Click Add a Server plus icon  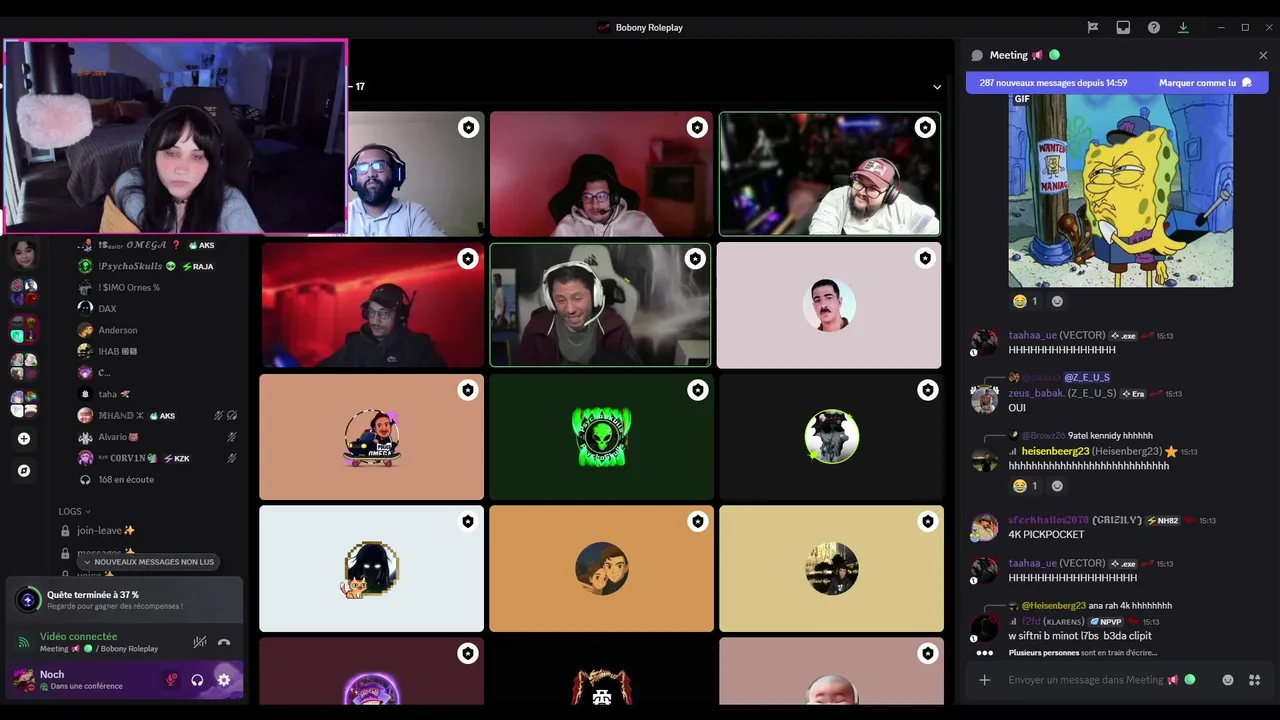[x=24, y=439]
